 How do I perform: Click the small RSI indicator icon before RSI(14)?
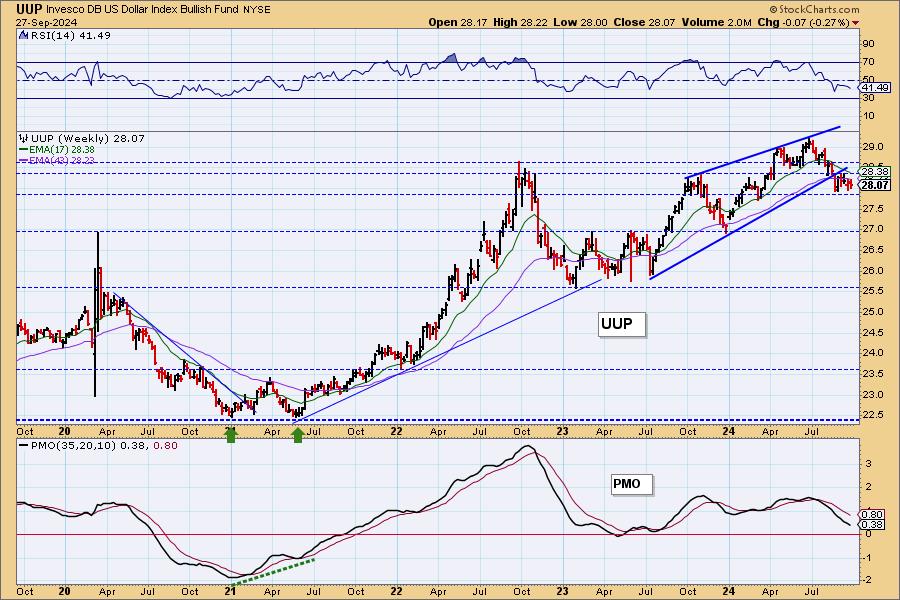coord(23,35)
